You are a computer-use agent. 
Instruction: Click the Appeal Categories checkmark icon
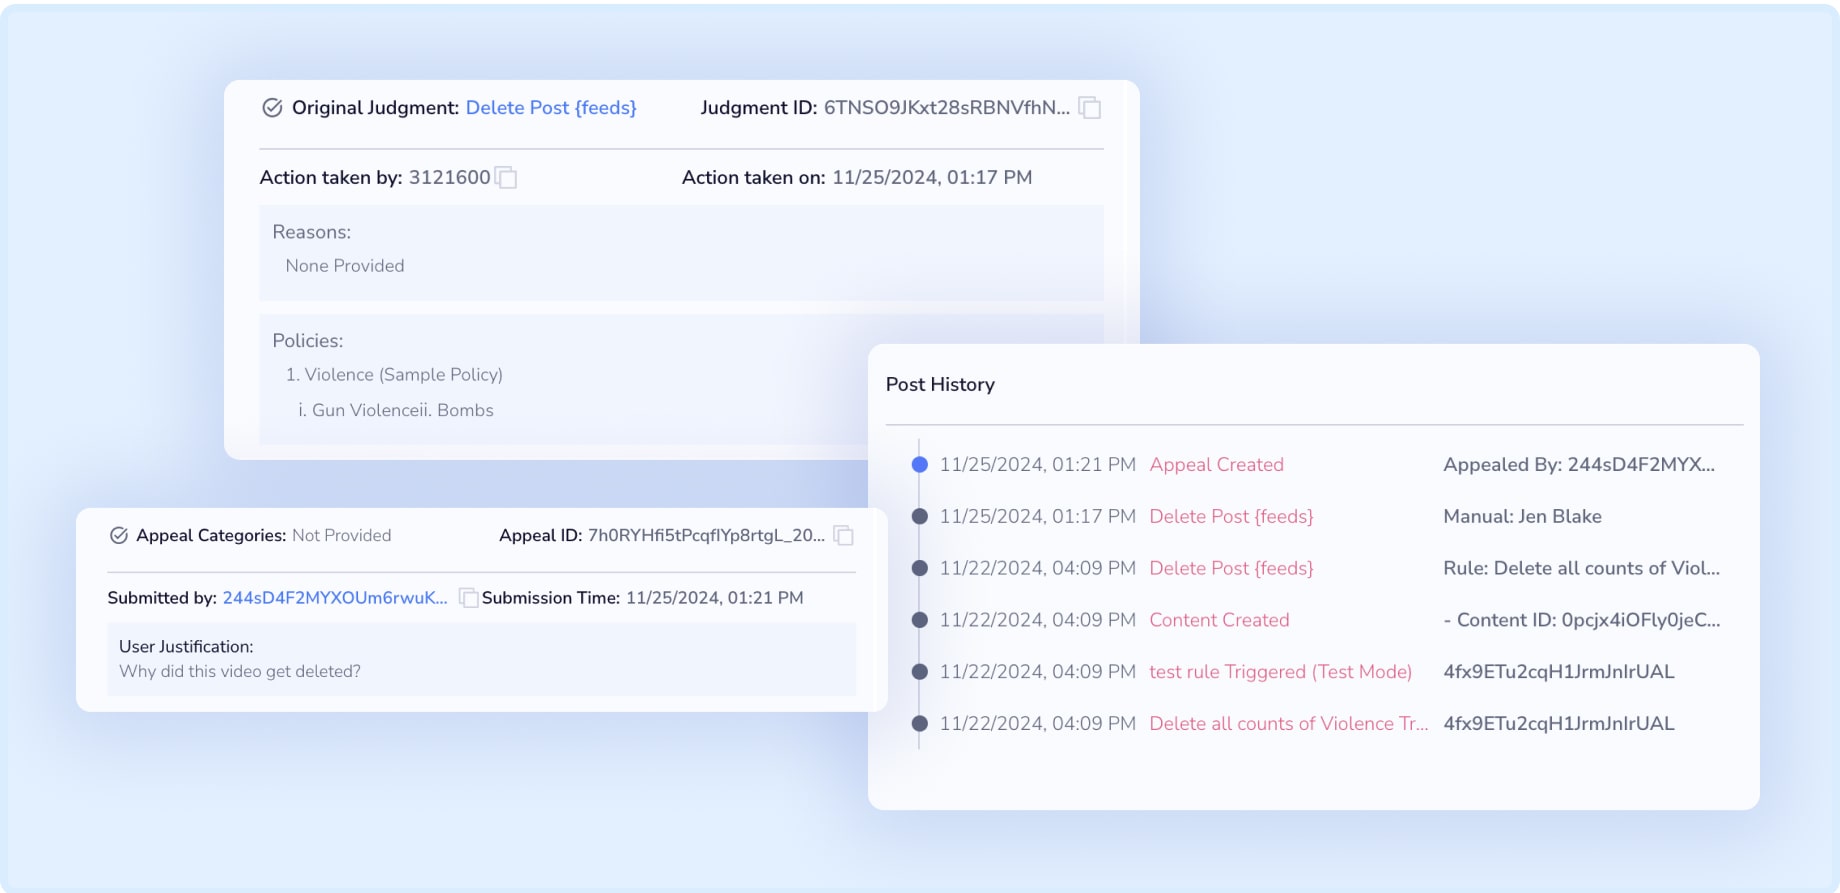(119, 536)
